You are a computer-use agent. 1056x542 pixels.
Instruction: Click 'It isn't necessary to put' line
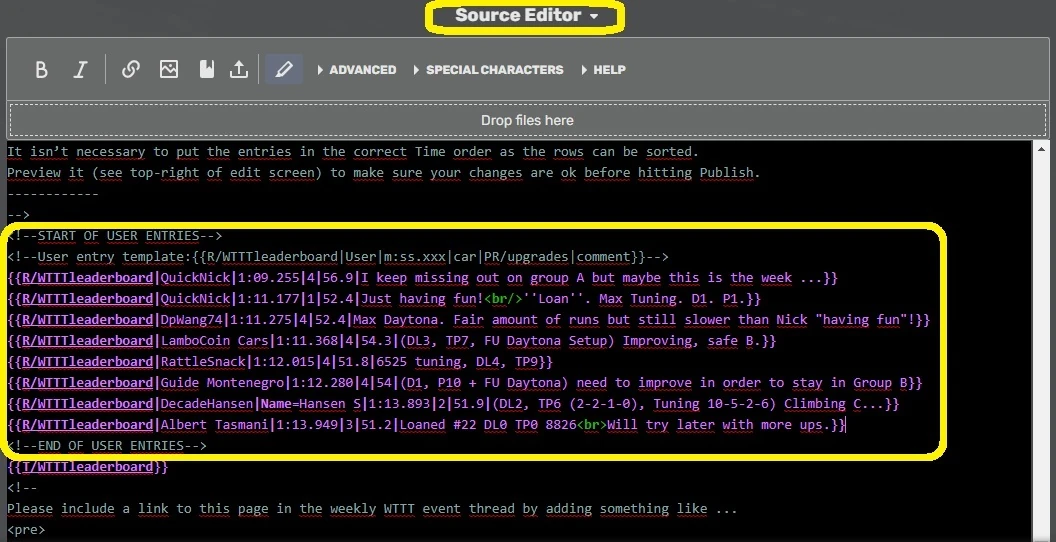353,151
